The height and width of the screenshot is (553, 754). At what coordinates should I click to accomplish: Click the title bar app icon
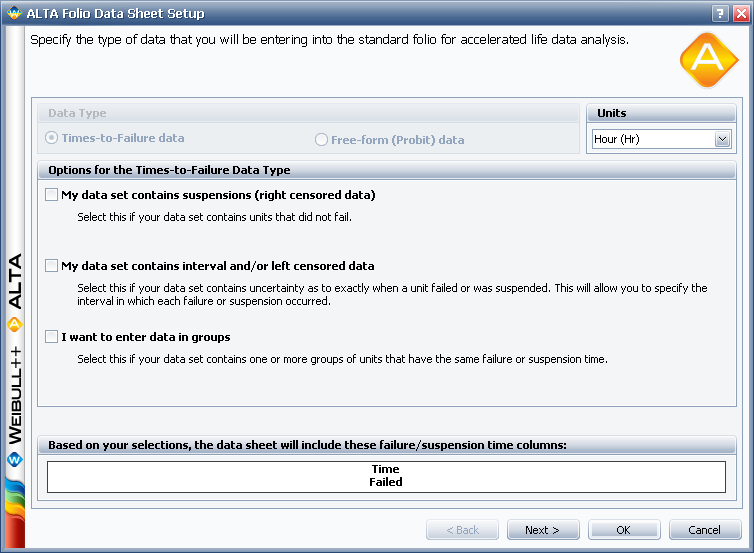click(x=13, y=13)
